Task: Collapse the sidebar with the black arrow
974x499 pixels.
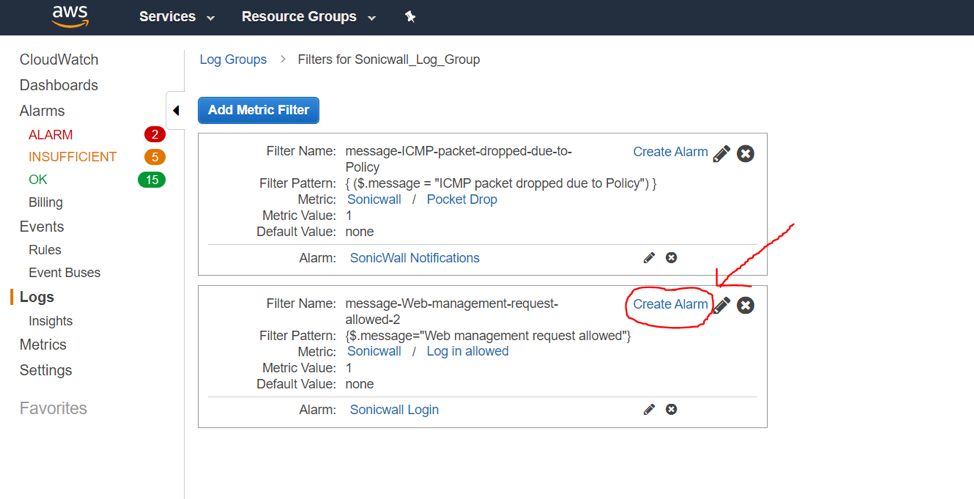Action: click(x=176, y=111)
